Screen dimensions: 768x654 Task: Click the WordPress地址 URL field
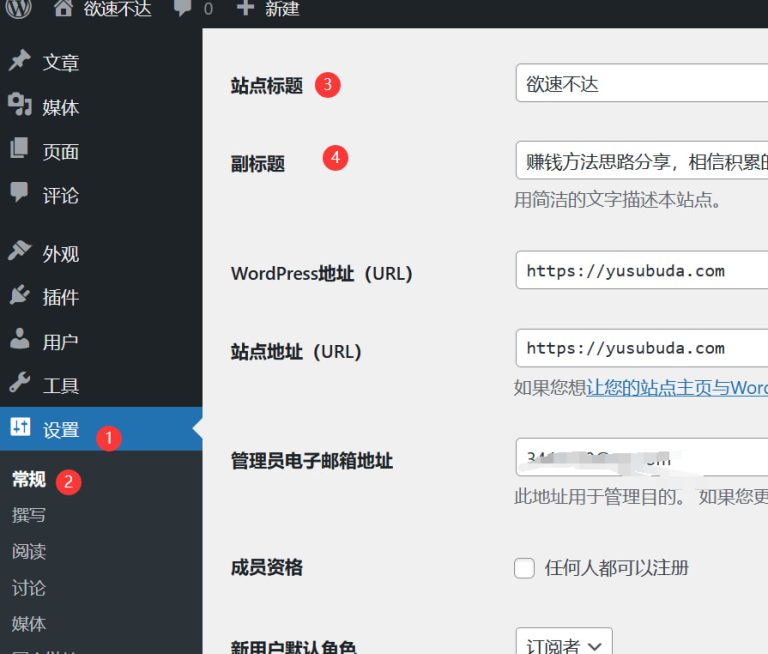click(x=641, y=271)
